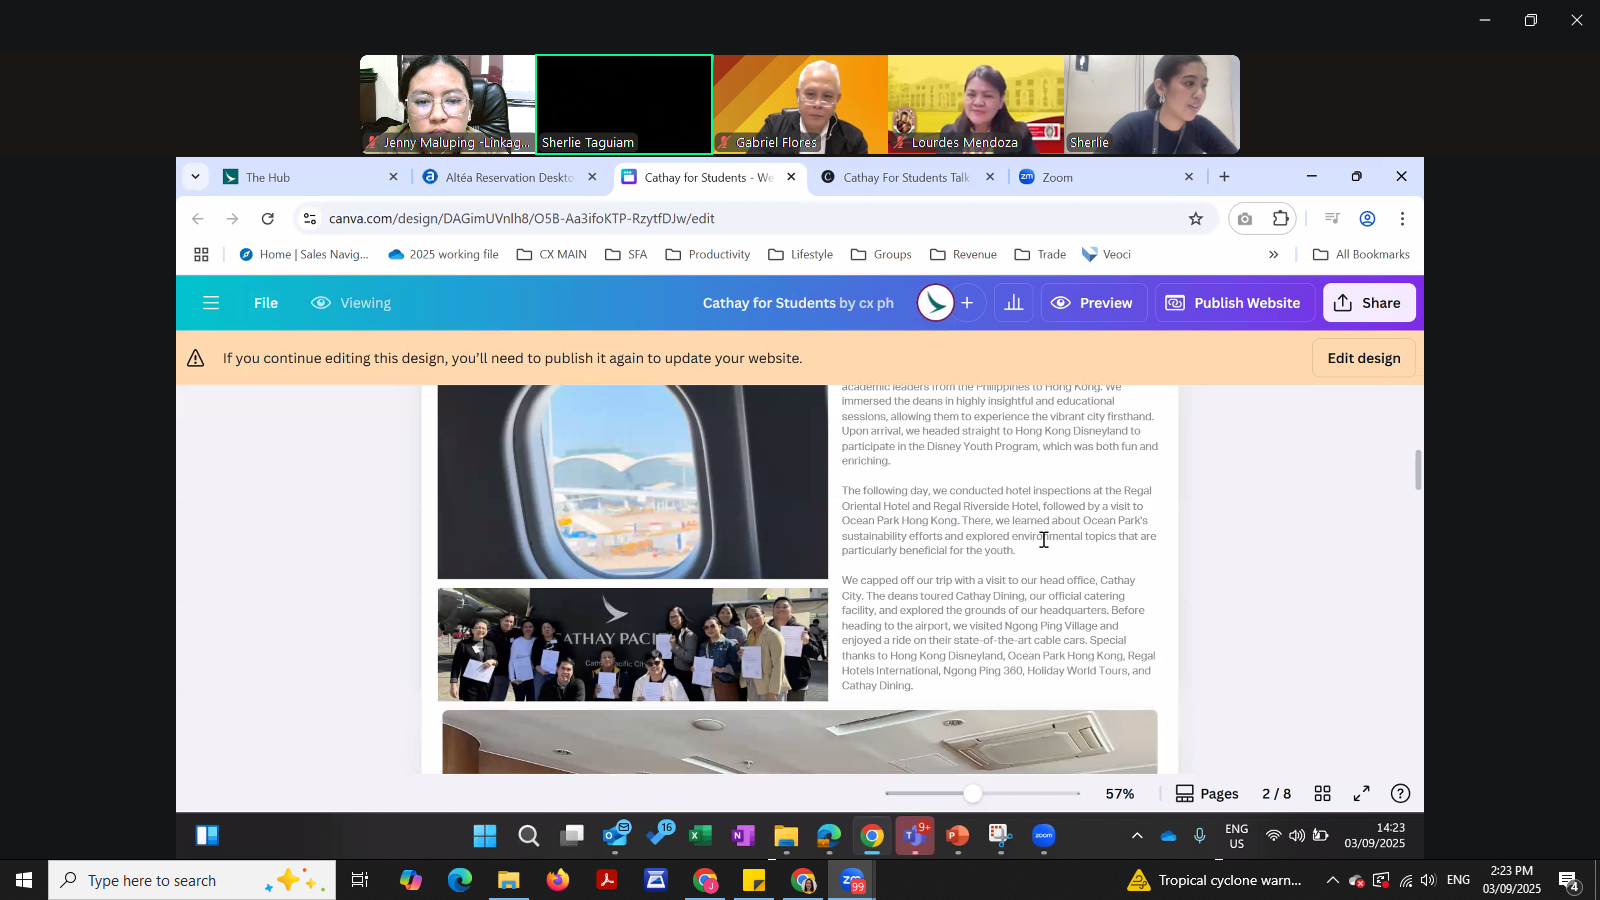Bookmark this page with the star icon
Viewport: 1600px width, 900px height.
[x=1195, y=219]
